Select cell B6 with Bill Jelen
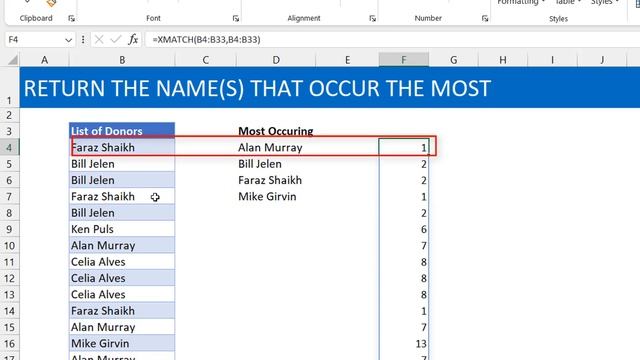The image size is (640, 360). click(122, 180)
